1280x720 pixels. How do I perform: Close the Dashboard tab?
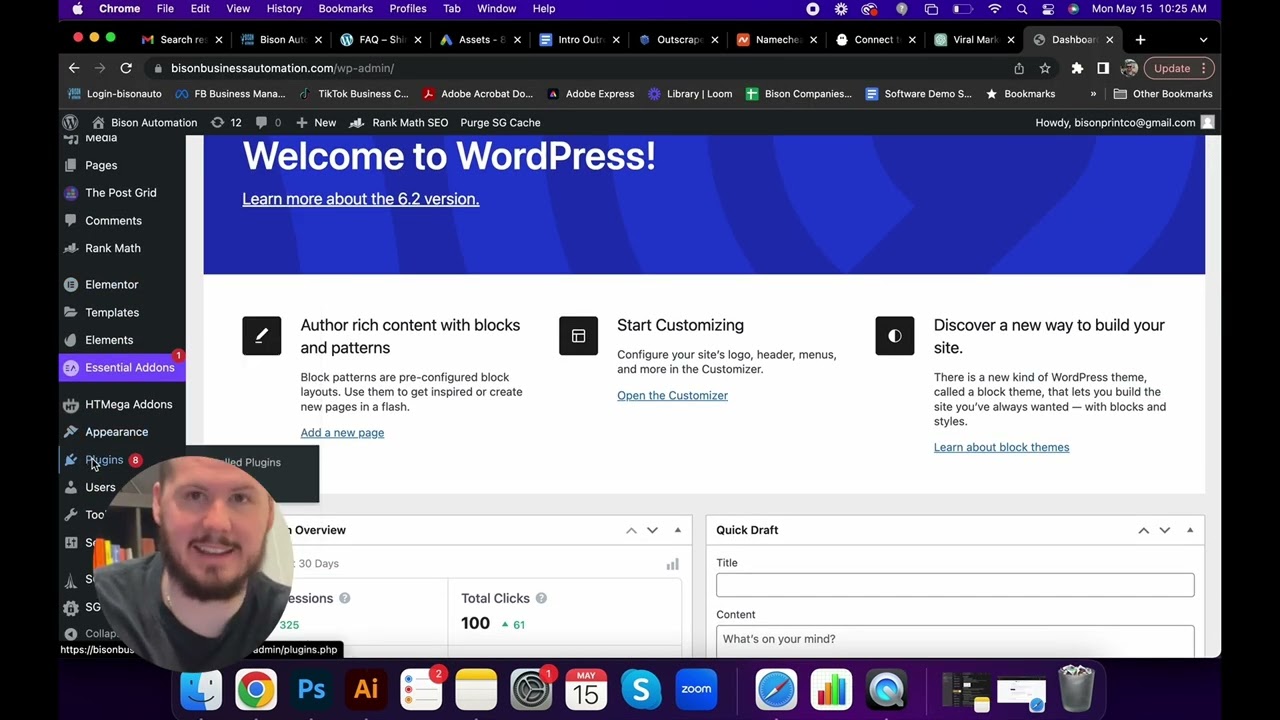tap(1109, 40)
